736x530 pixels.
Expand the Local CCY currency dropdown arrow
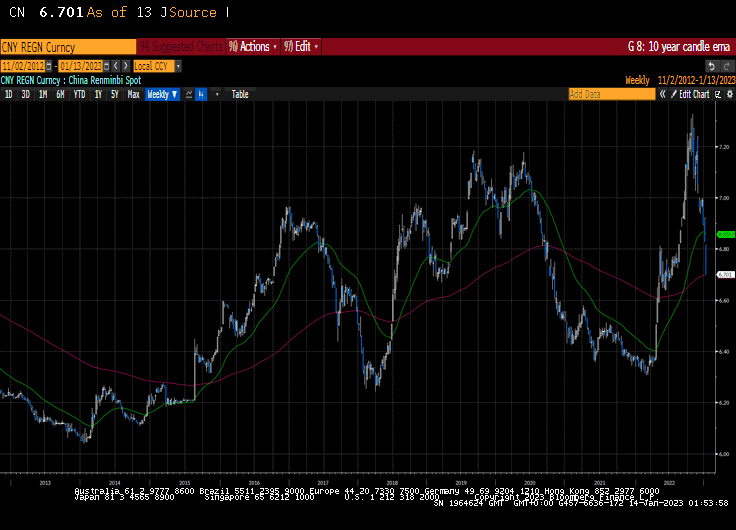coord(178,66)
